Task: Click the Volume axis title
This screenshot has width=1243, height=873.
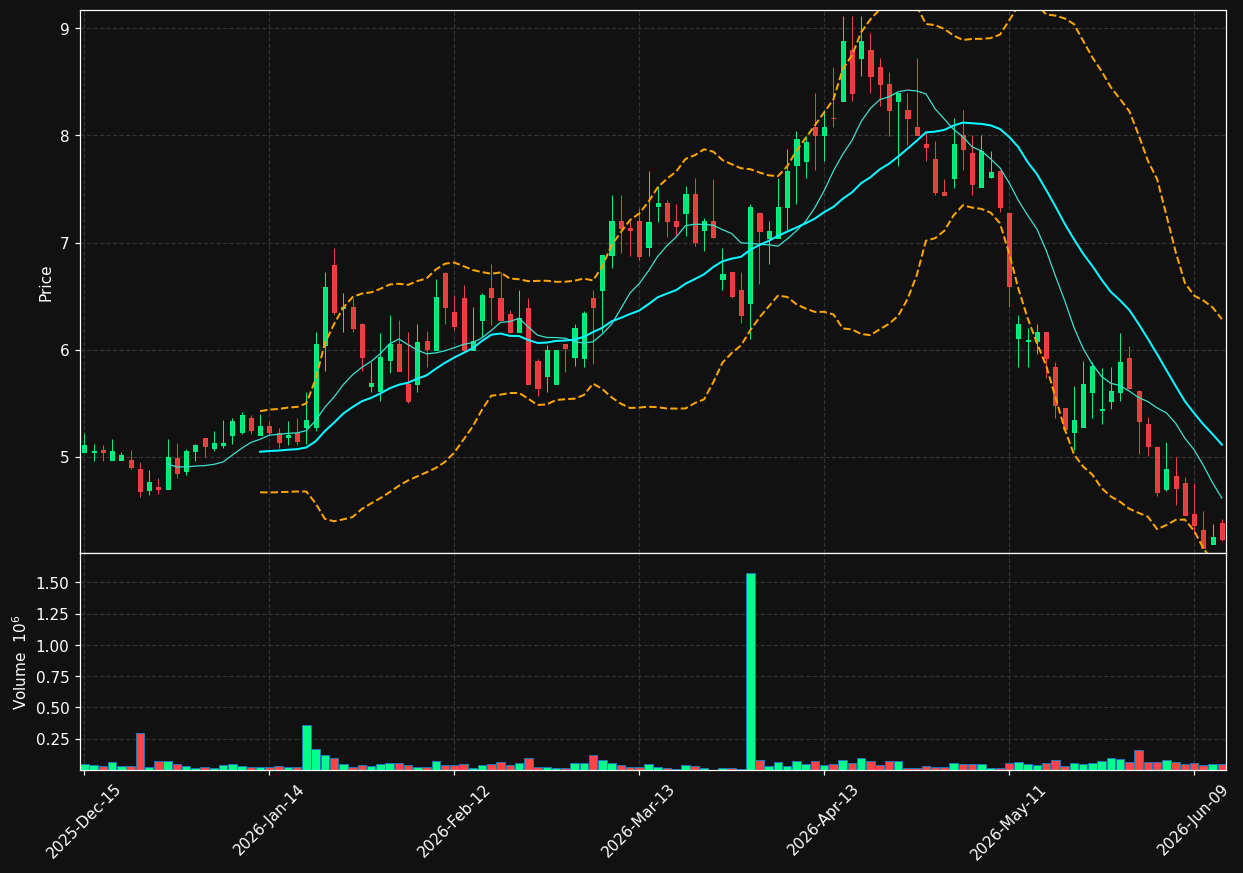Action: coord(20,662)
